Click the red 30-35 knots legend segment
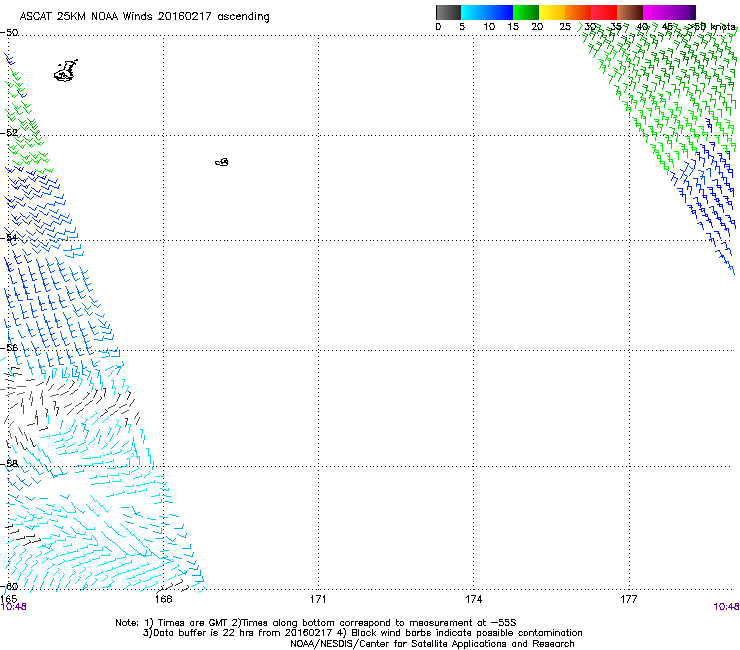740x650 pixels. click(x=604, y=12)
